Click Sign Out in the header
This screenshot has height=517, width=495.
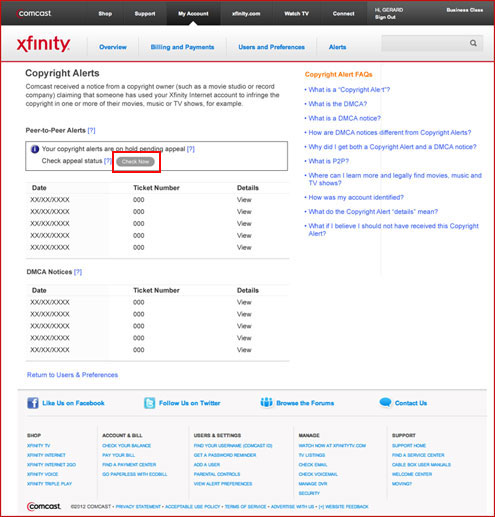(x=385, y=17)
